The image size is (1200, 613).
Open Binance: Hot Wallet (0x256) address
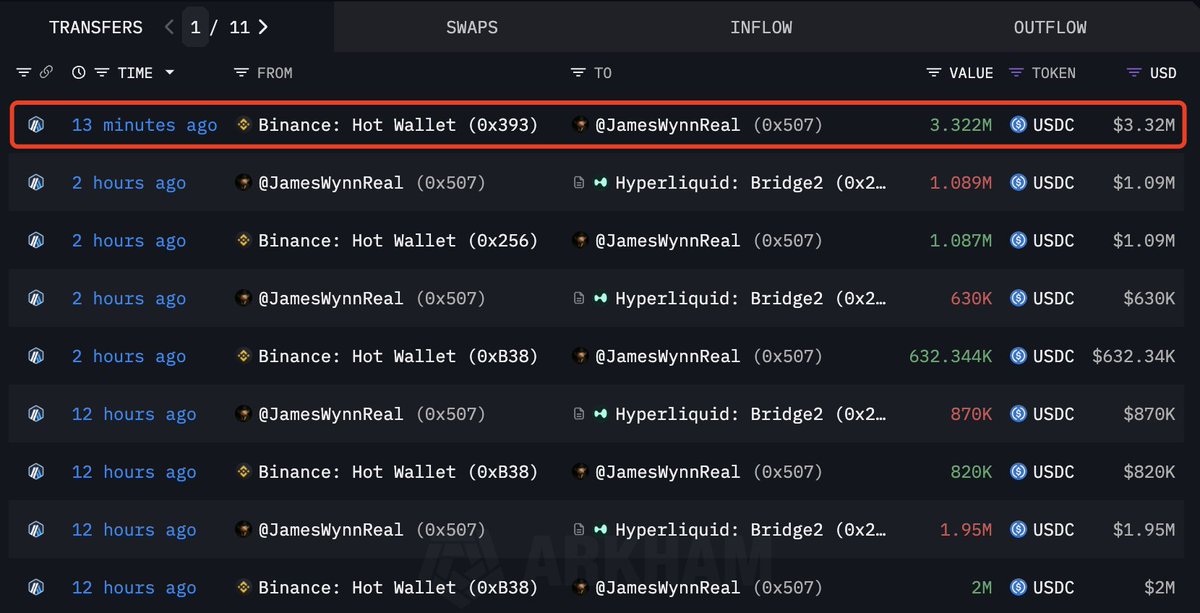[x=397, y=241]
